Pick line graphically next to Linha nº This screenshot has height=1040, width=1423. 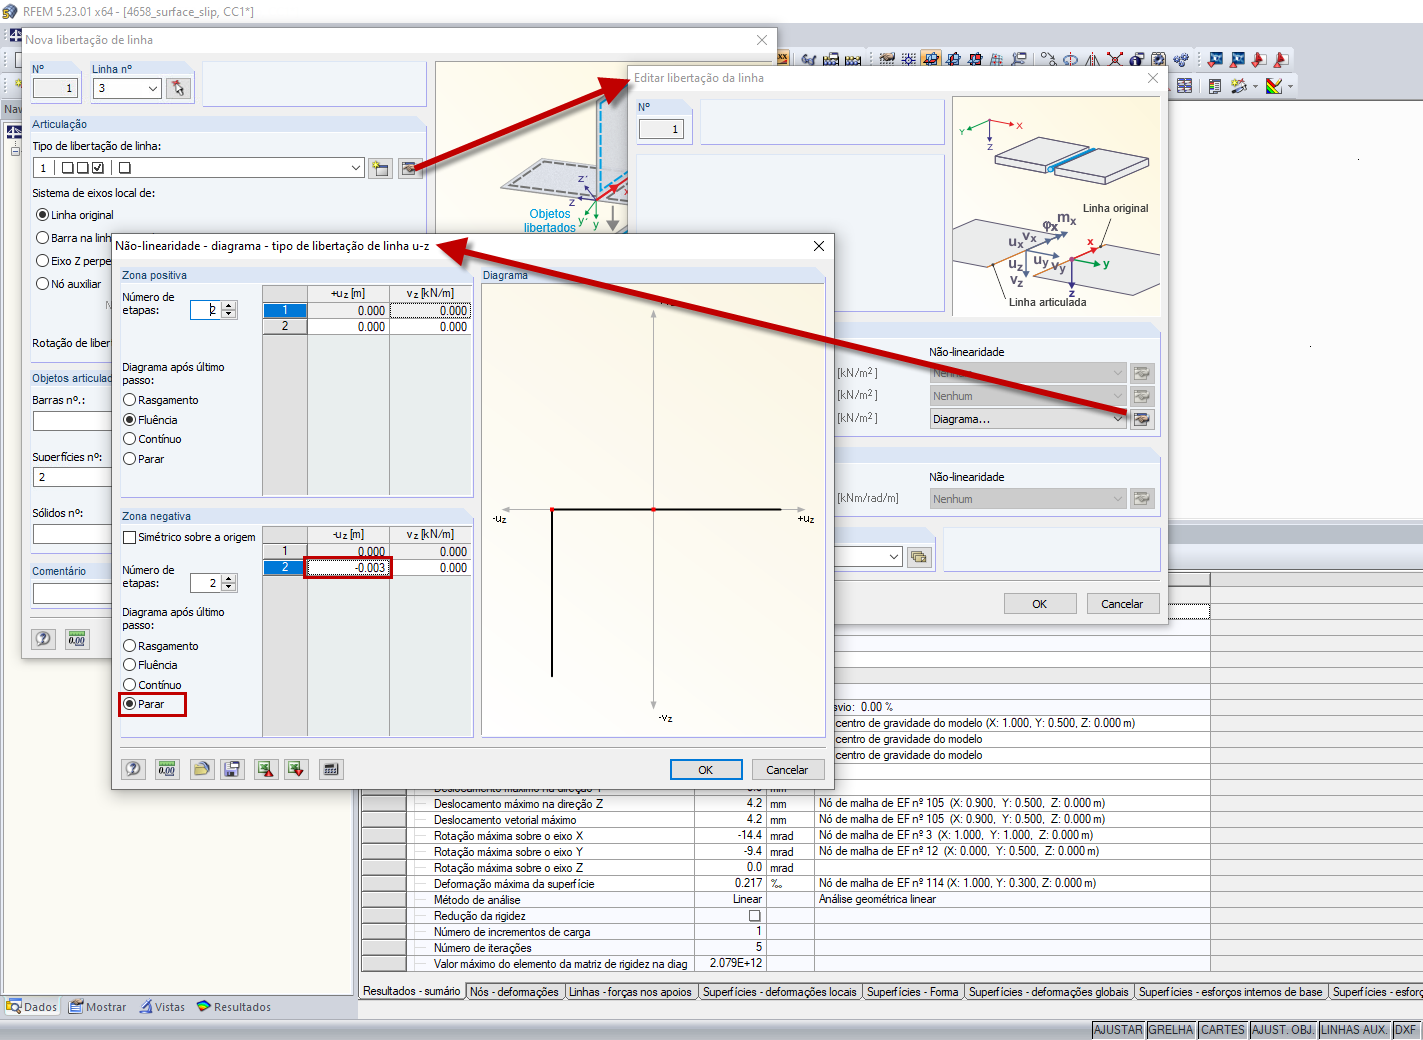point(179,88)
